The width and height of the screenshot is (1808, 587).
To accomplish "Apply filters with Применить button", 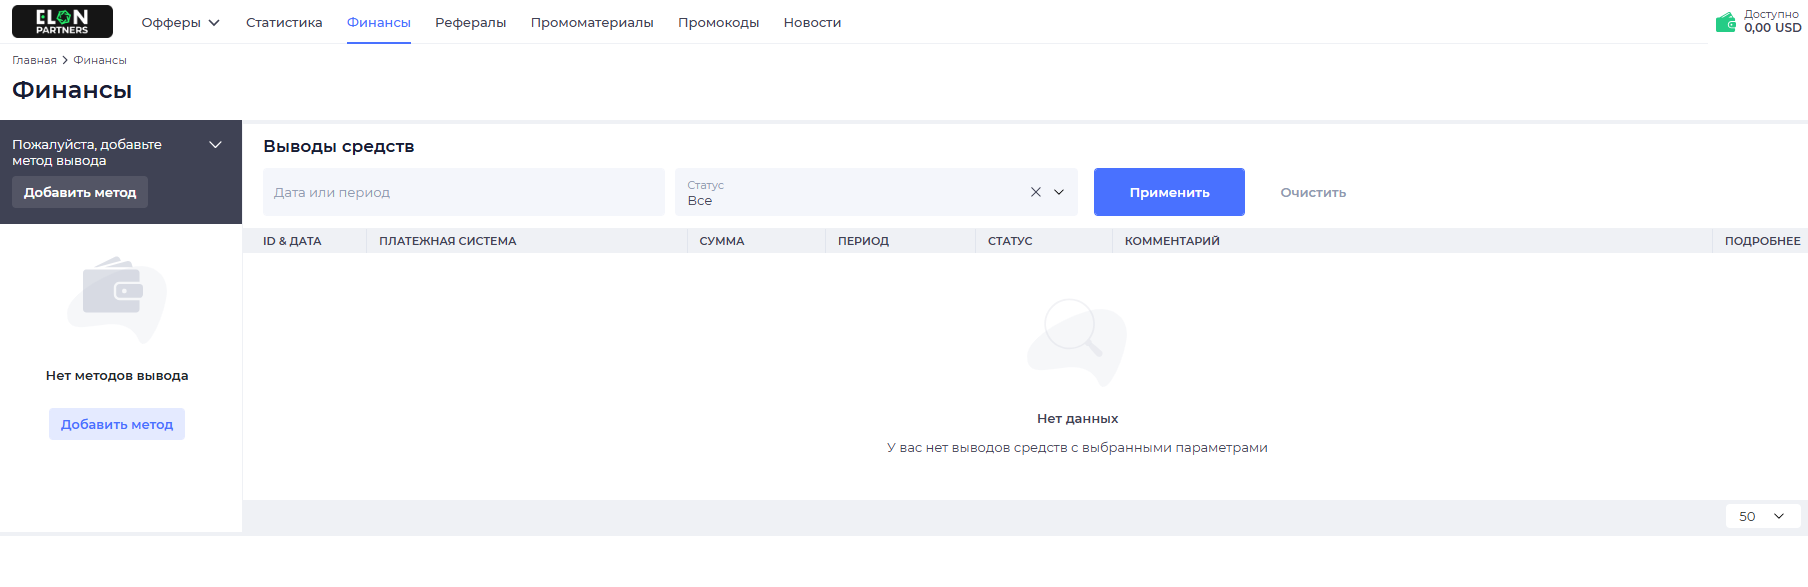I will pos(1169,192).
